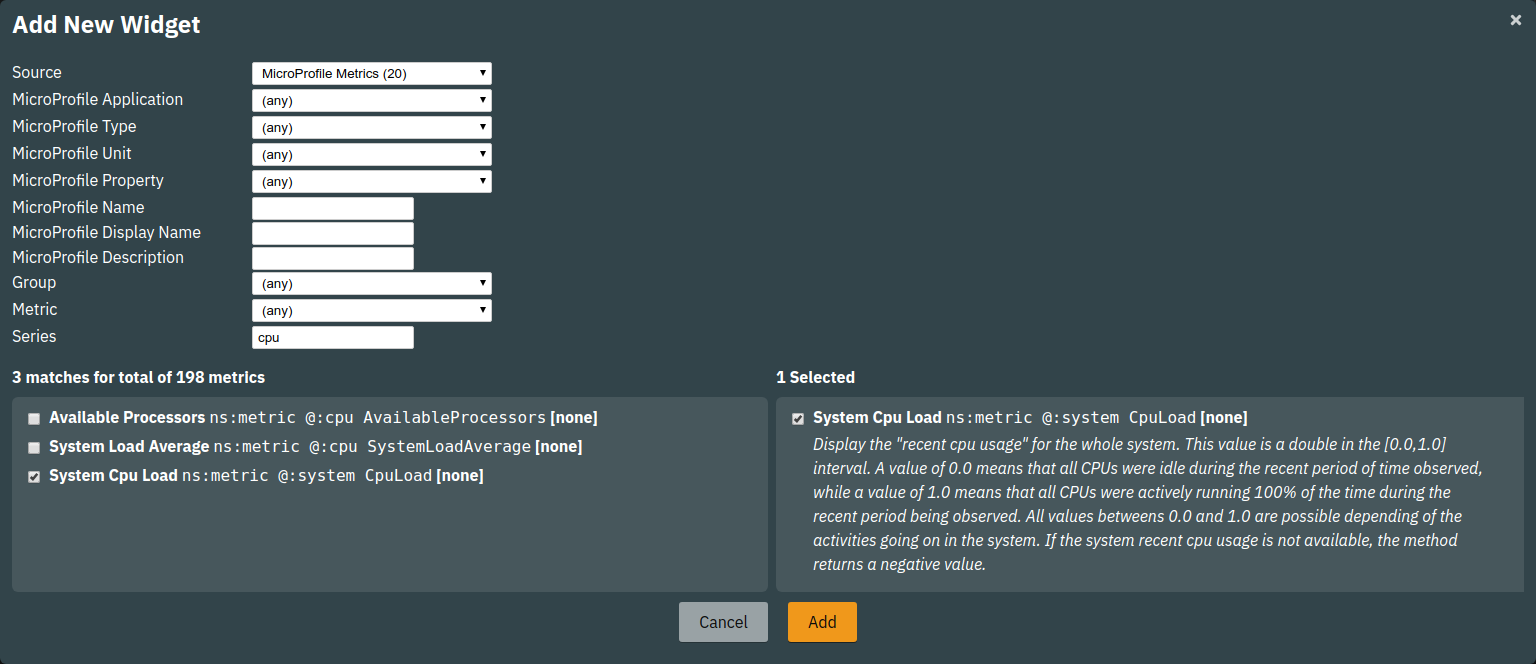Open the Group dropdown
This screenshot has height=664, width=1536.
point(371,283)
